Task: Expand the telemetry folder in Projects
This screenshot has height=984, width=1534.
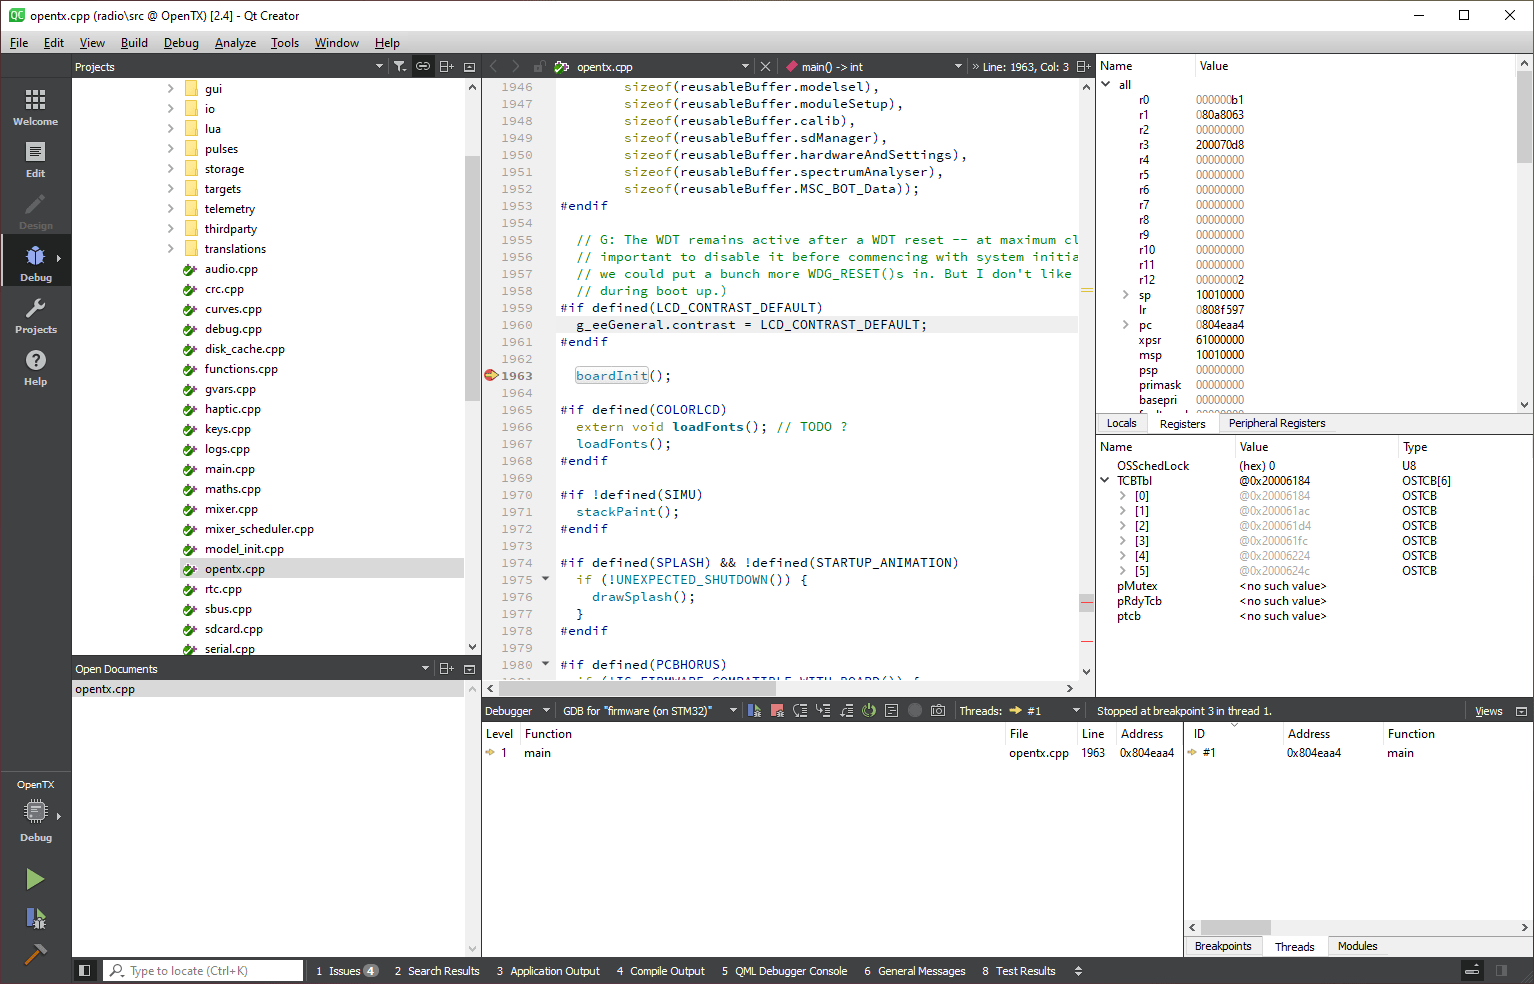Action: (x=170, y=208)
